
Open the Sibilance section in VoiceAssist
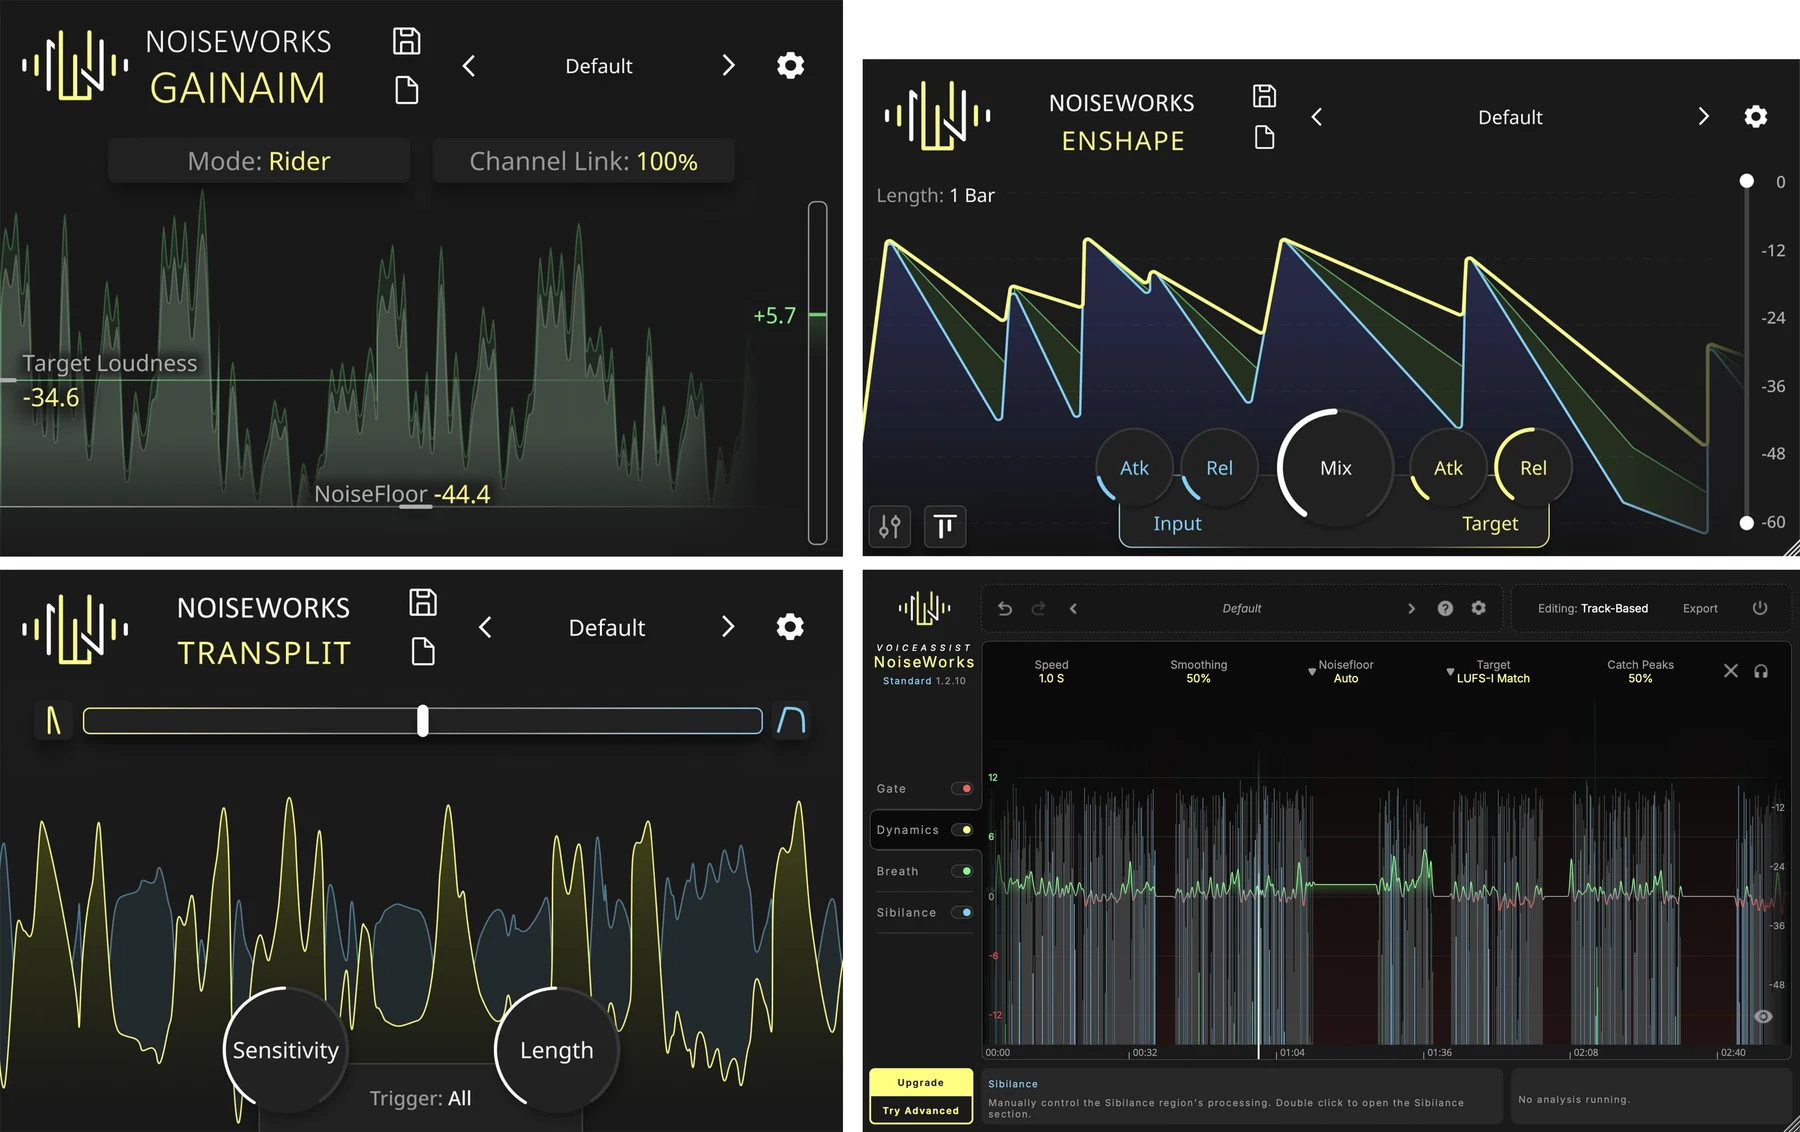pos(906,912)
